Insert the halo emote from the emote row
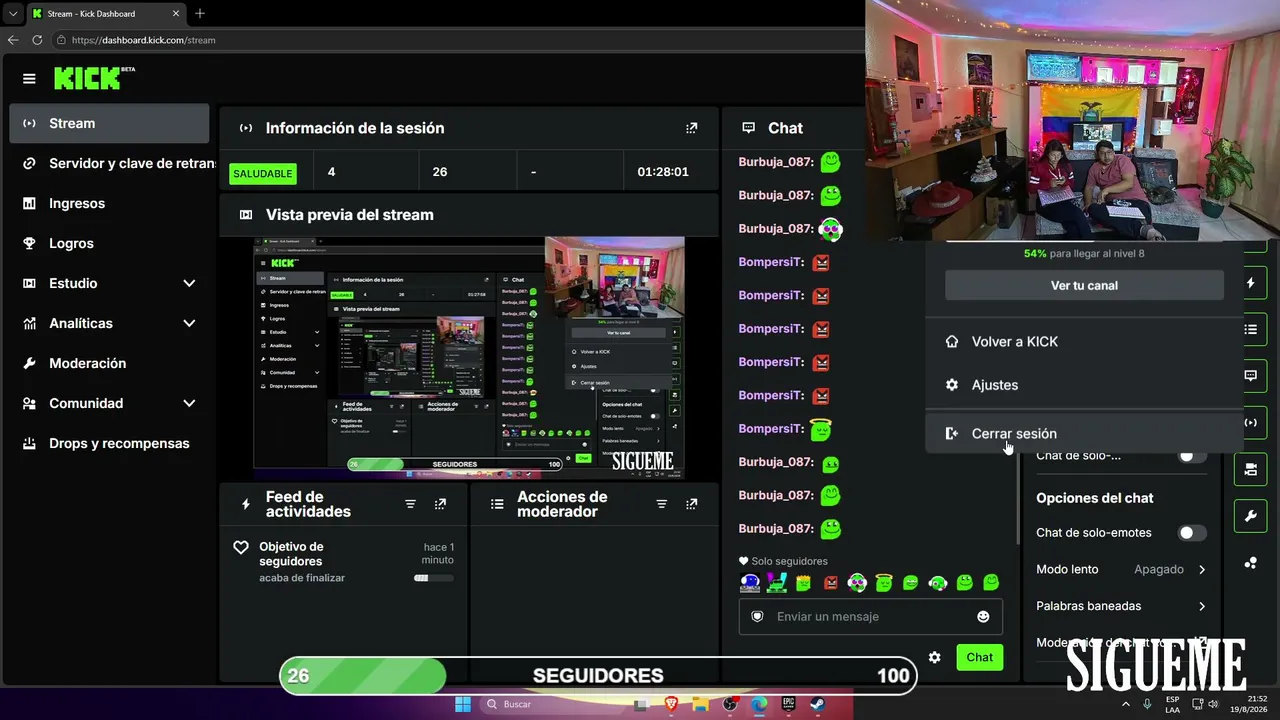This screenshot has height=720, width=1280. point(884,582)
